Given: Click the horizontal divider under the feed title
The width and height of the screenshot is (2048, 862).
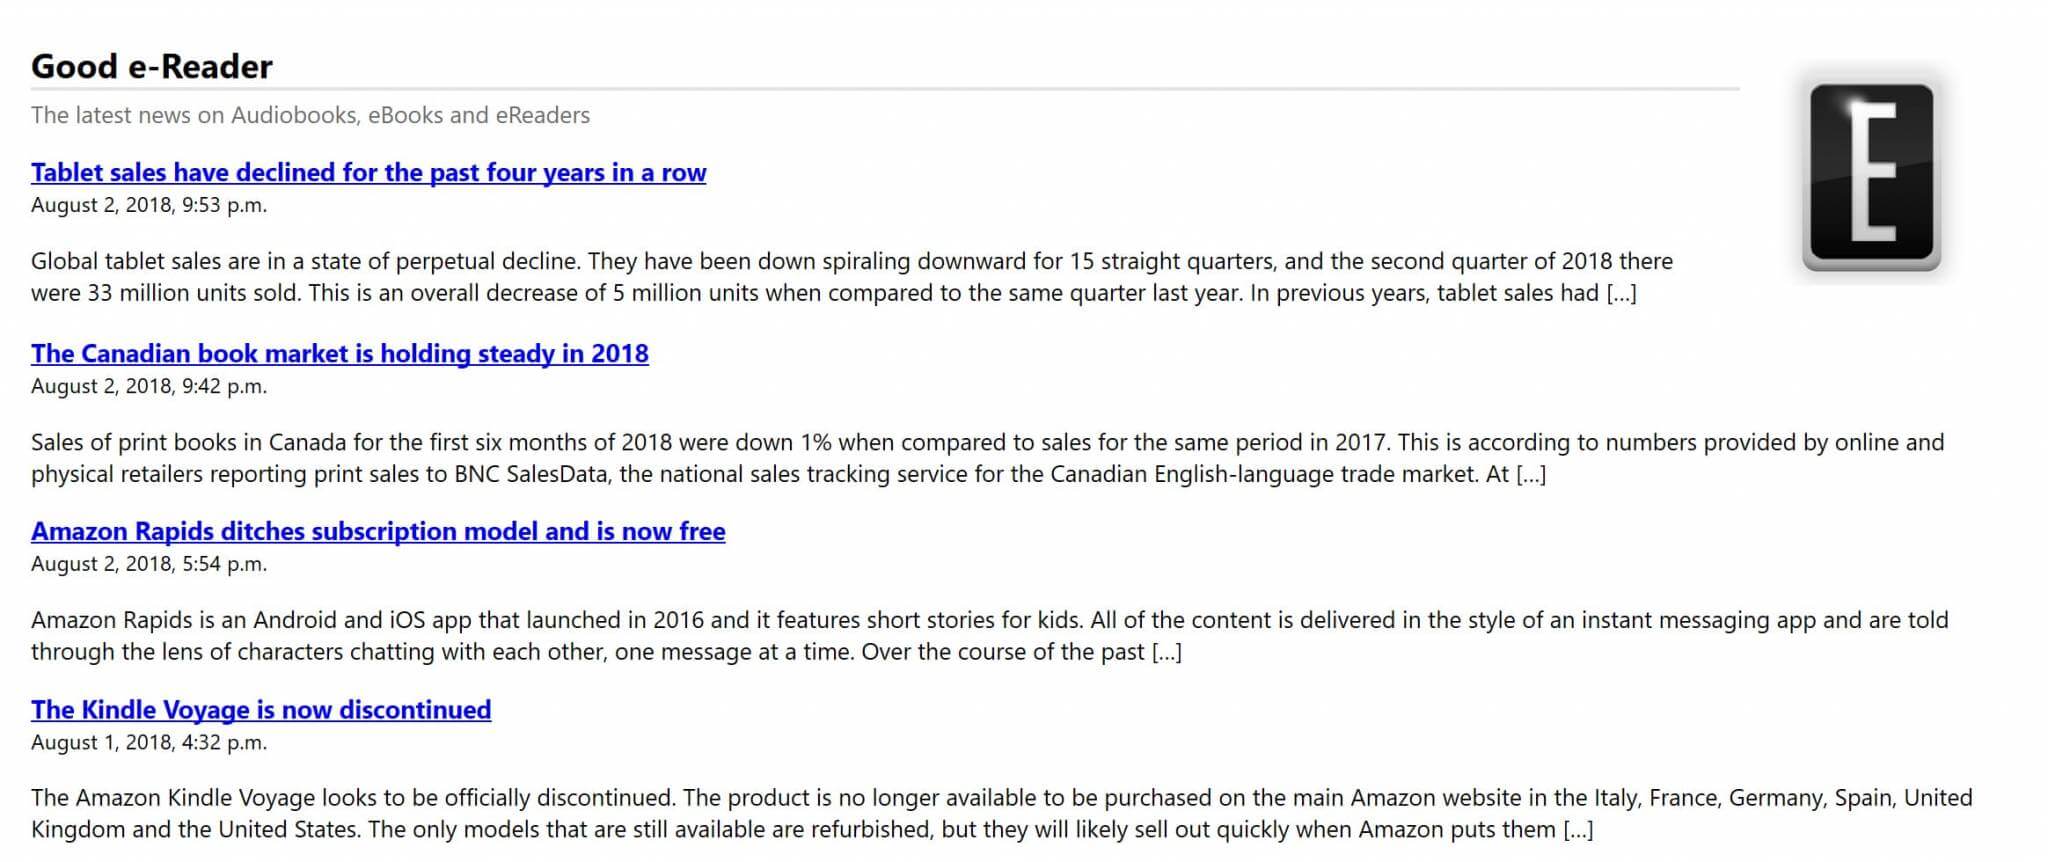Looking at the screenshot, I should (885, 89).
